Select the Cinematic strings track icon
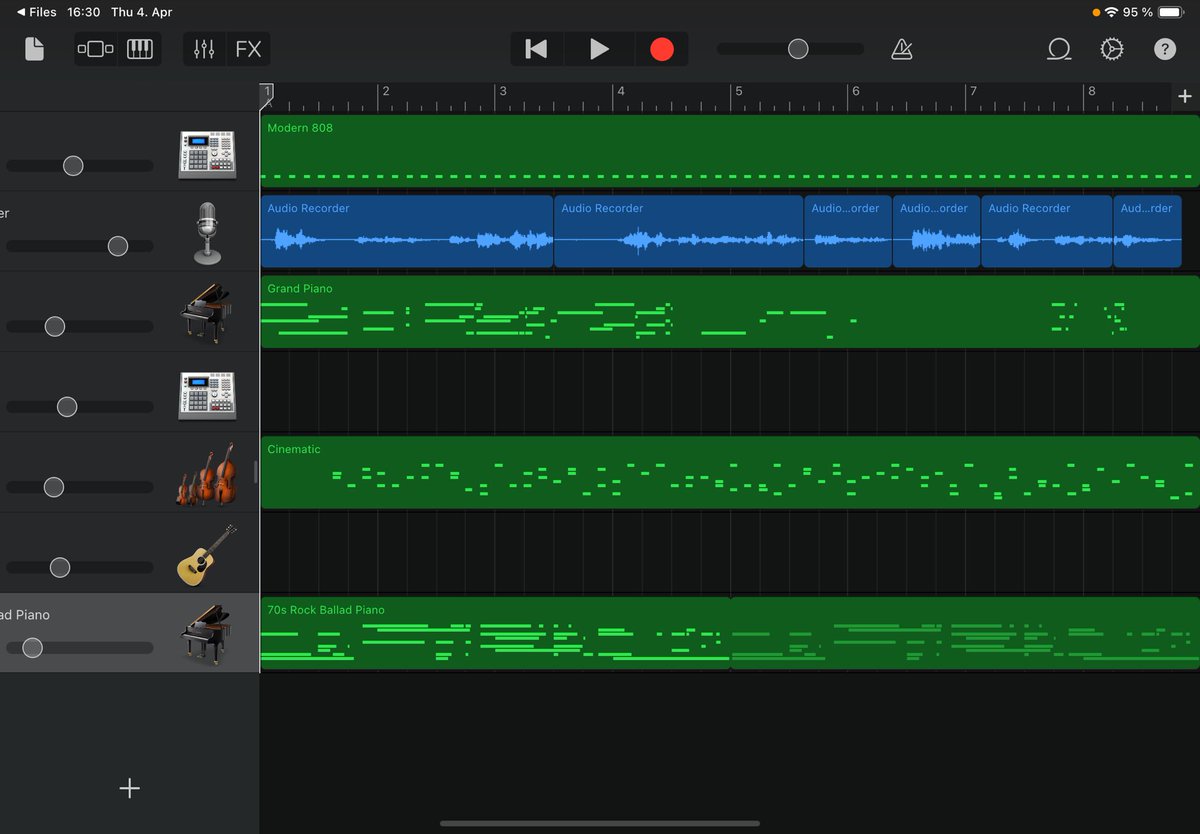This screenshot has width=1200, height=834. pos(205,474)
